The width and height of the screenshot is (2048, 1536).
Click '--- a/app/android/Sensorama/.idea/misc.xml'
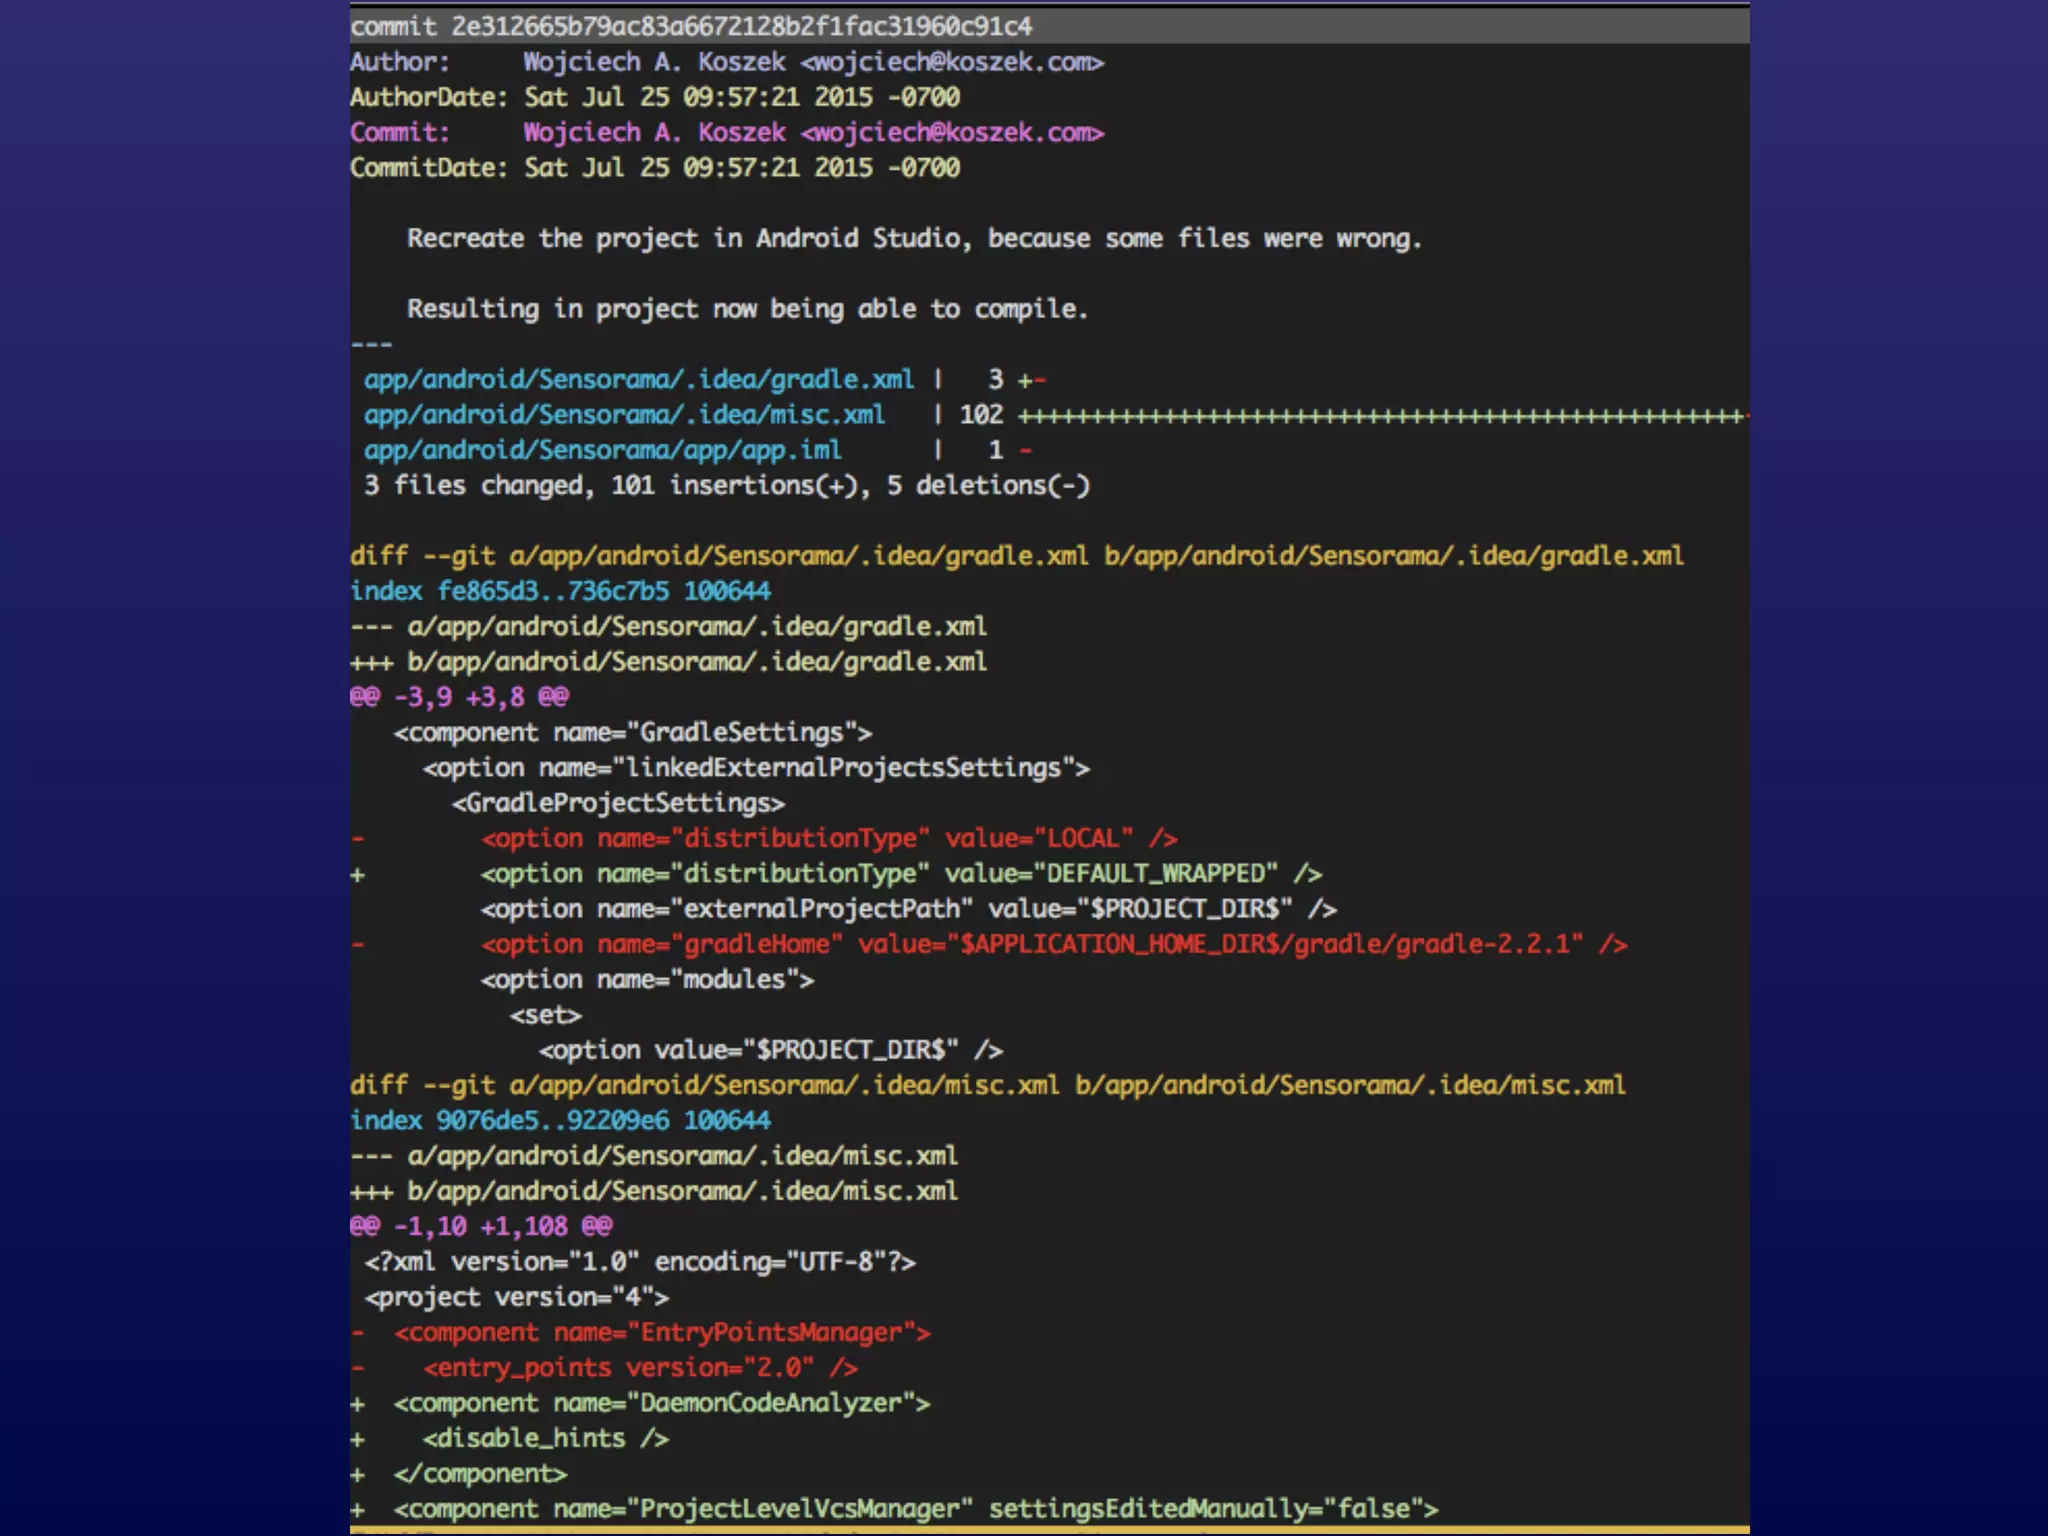point(654,1156)
